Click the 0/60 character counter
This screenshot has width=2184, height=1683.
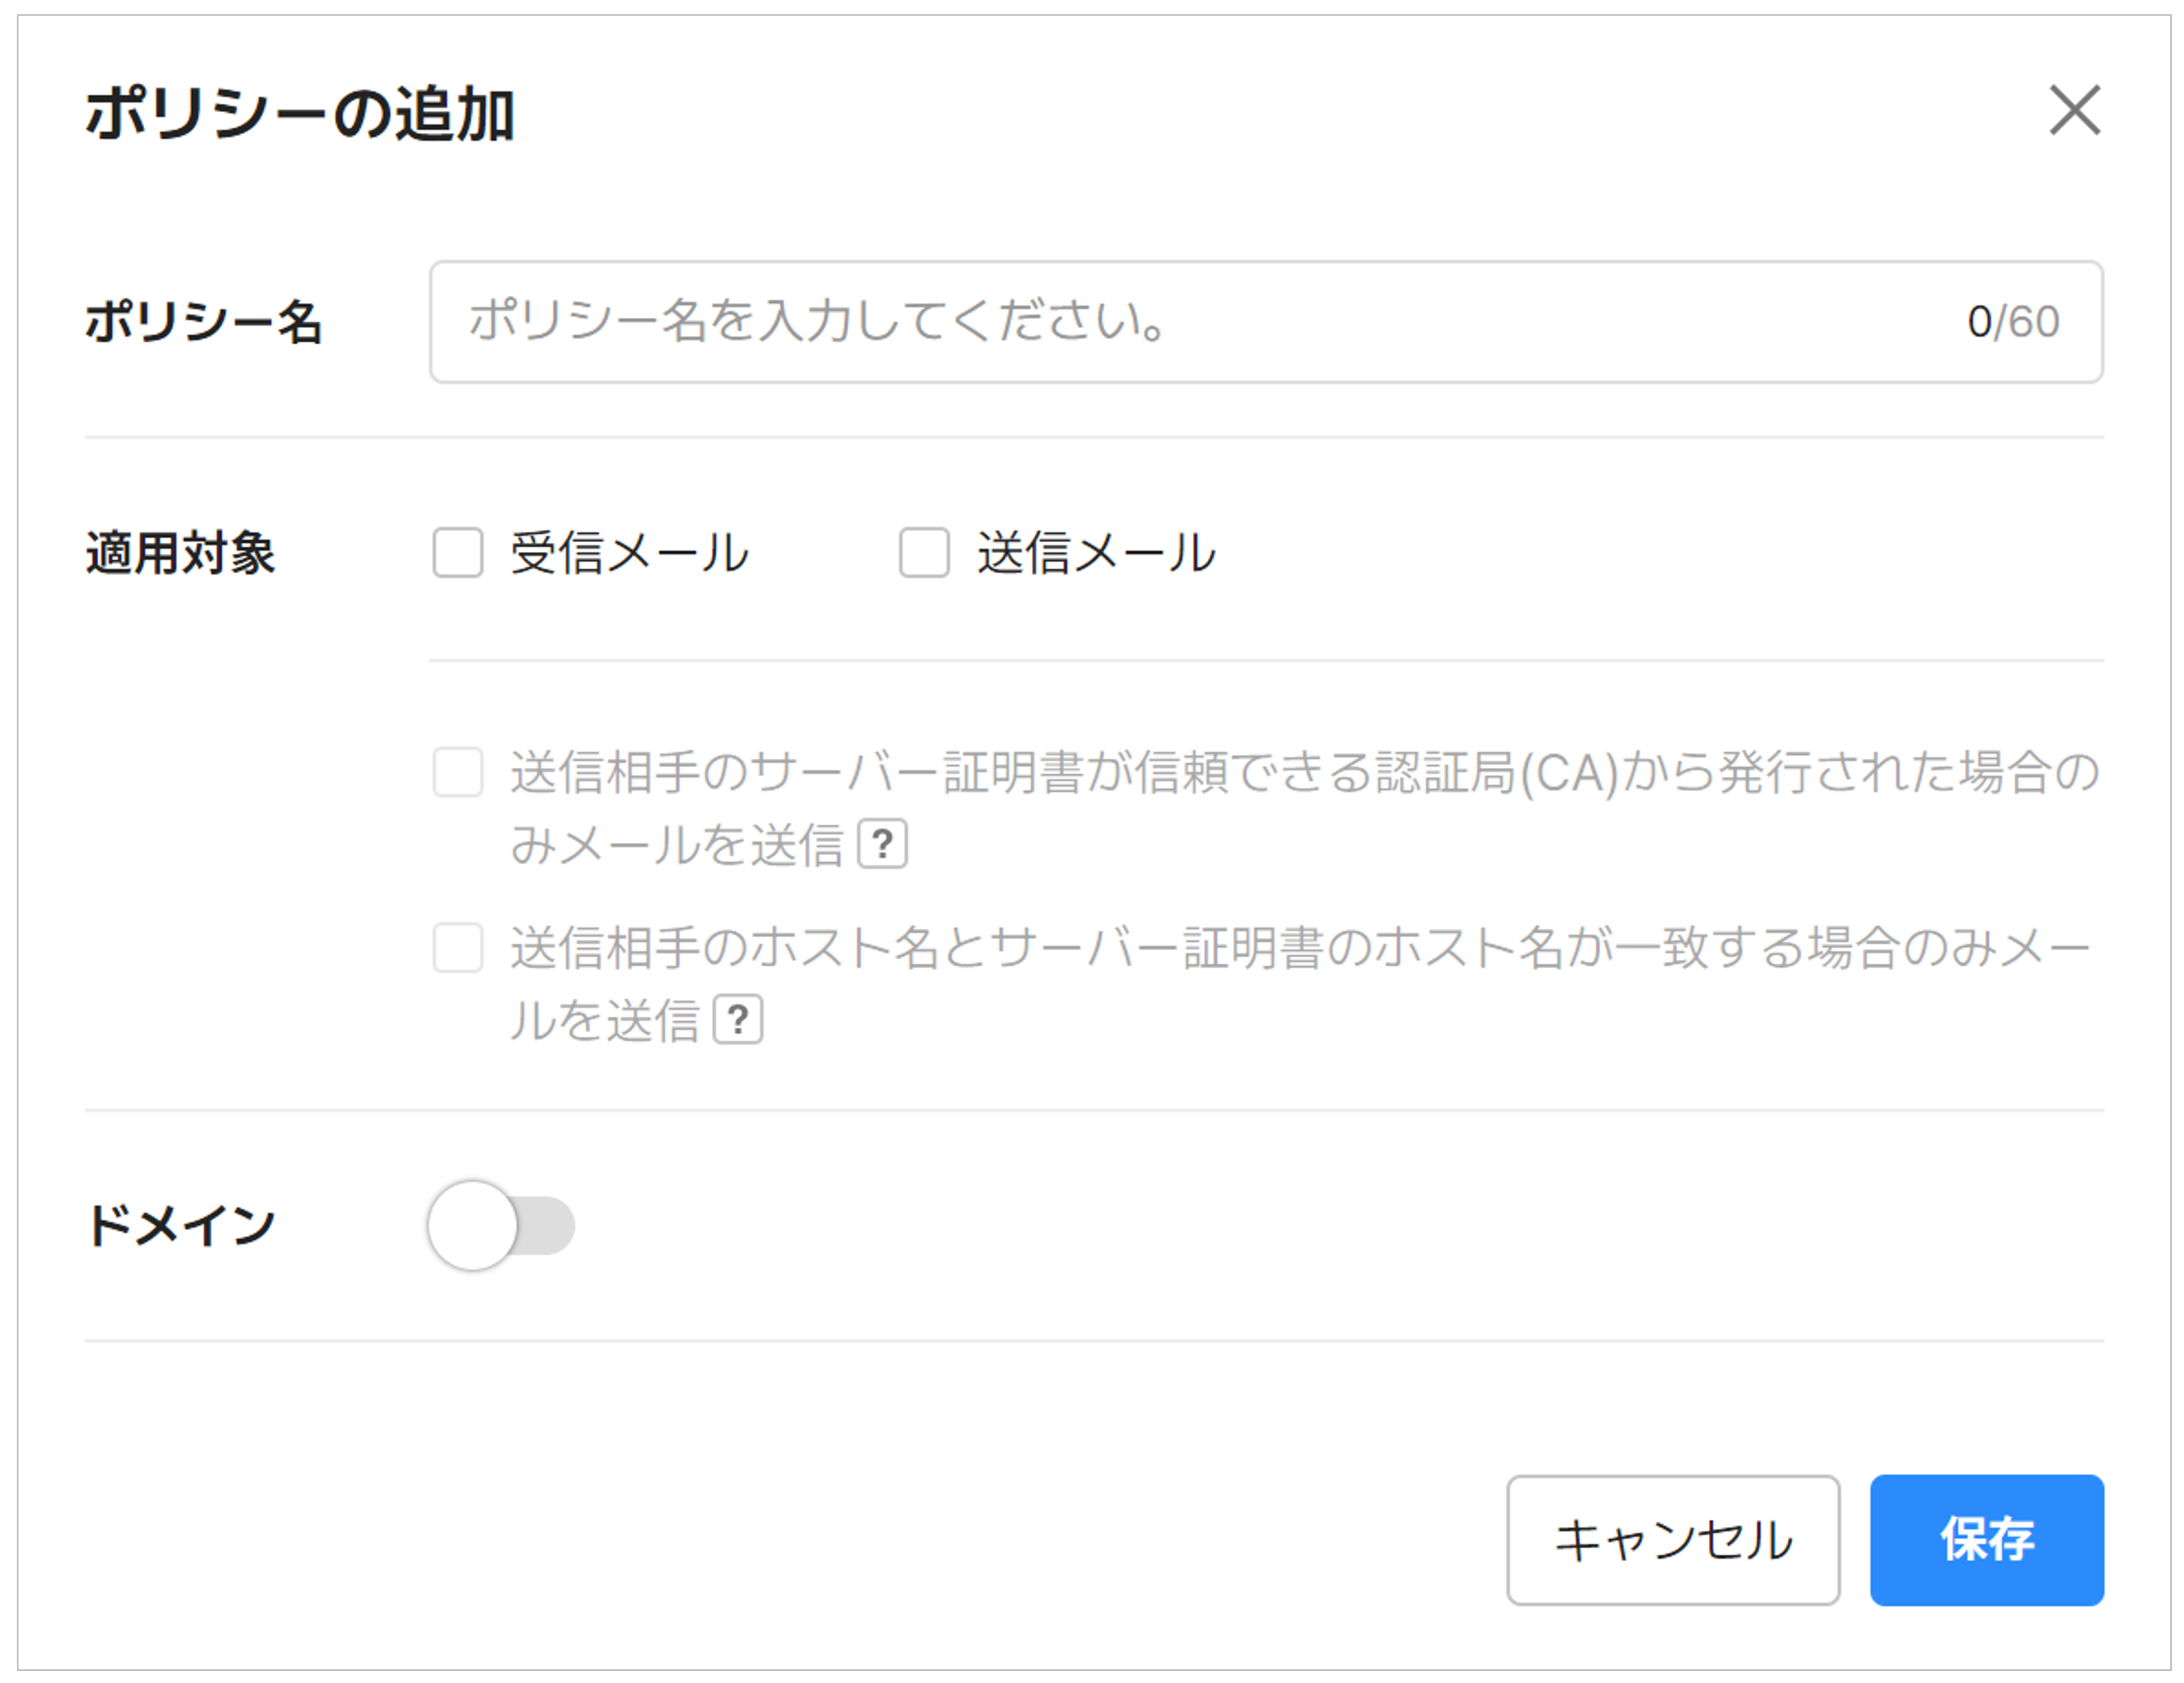click(x=2012, y=322)
